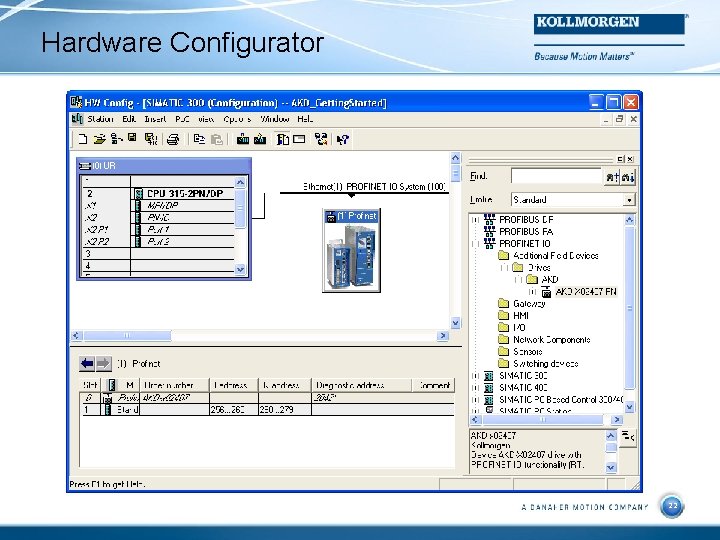
Task: Click the Save floppy-disk toolbar icon
Action: (132, 138)
